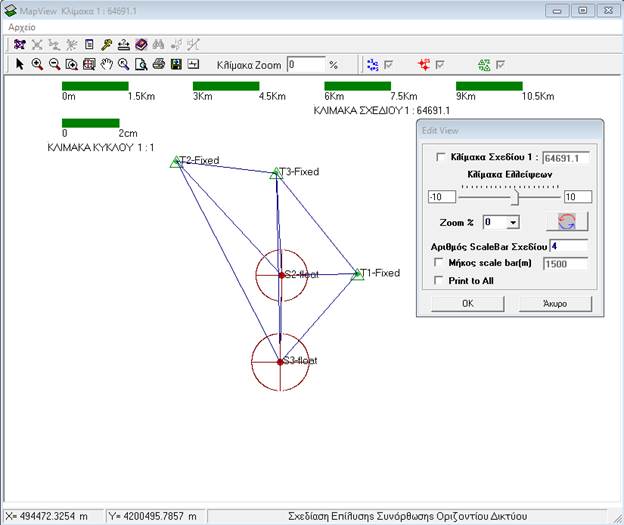Click the printer icon in toolbar
The width and height of the screenshot is (624, 525).
159,64
